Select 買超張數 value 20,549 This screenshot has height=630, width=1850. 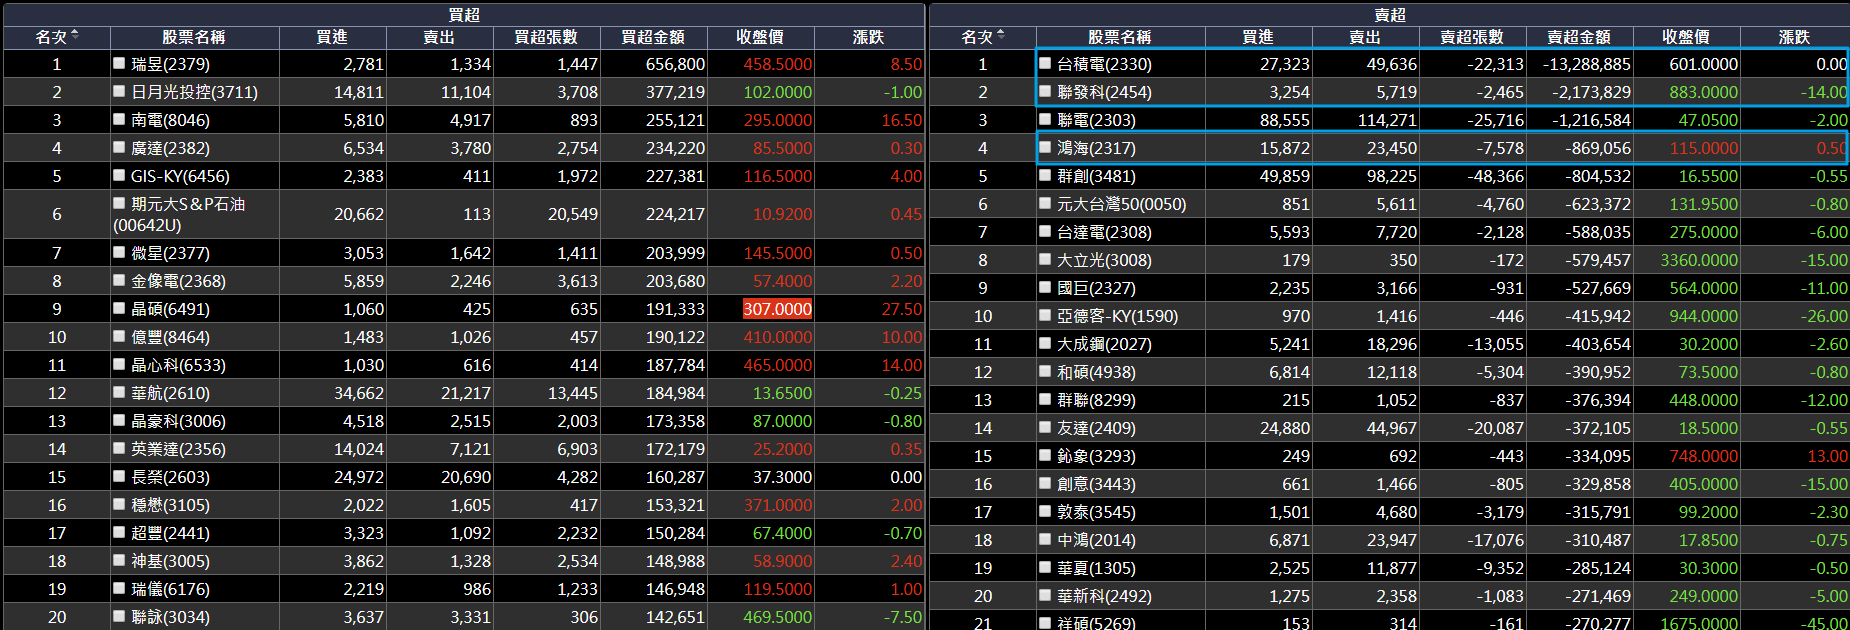[x=573, y=214]
